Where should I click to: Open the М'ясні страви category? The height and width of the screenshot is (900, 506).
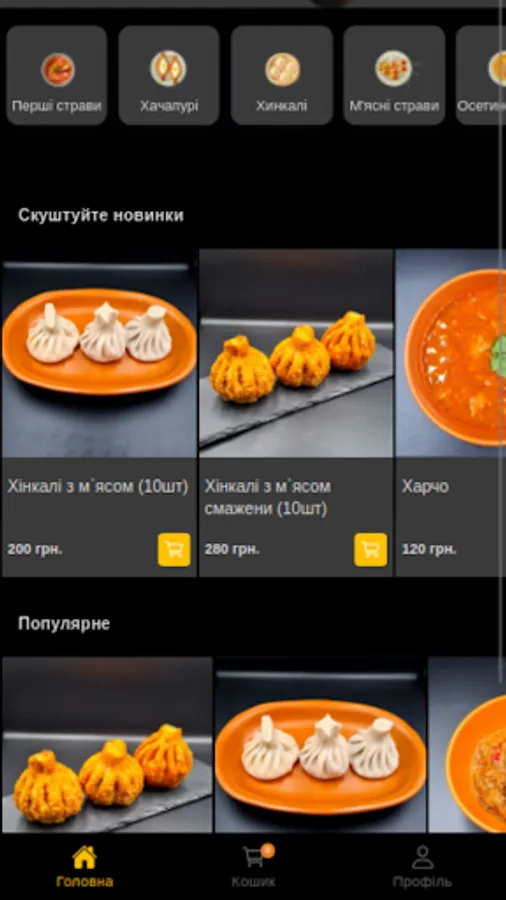coord(394,75)
